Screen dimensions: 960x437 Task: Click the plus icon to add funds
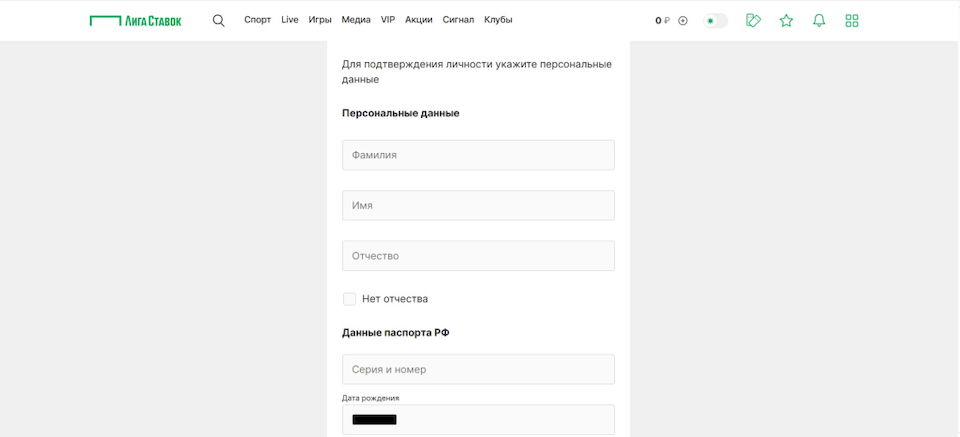pos(683,20)
